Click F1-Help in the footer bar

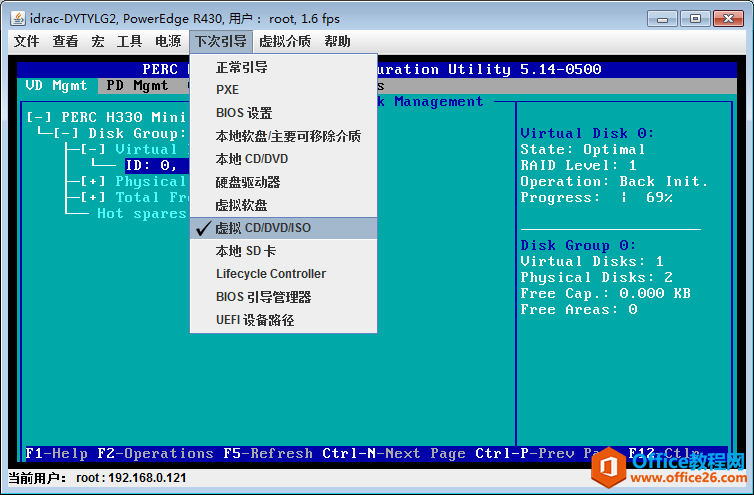pyautogui.click(x=56, y=454)
